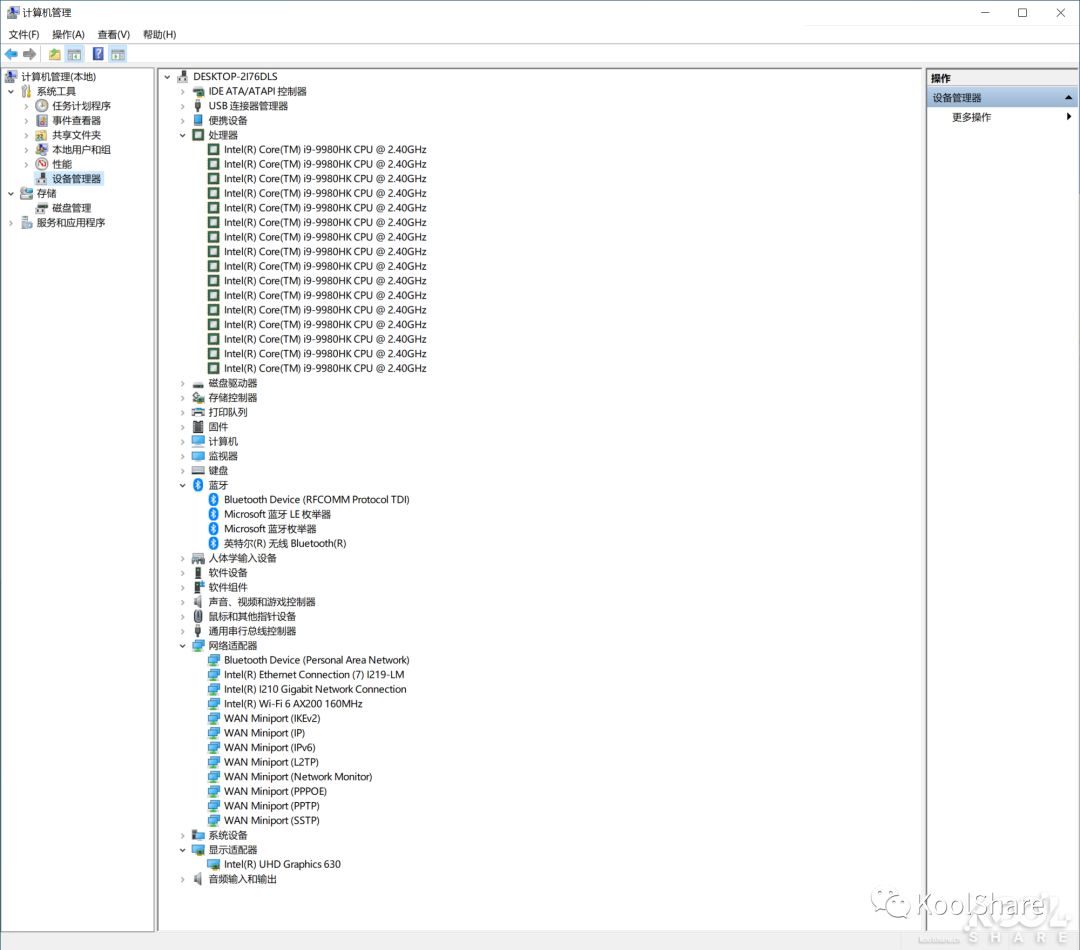Click the Bluetooth RFCOMM Protocol TDI device icon

pyautogui.click(x=214, y=499)
